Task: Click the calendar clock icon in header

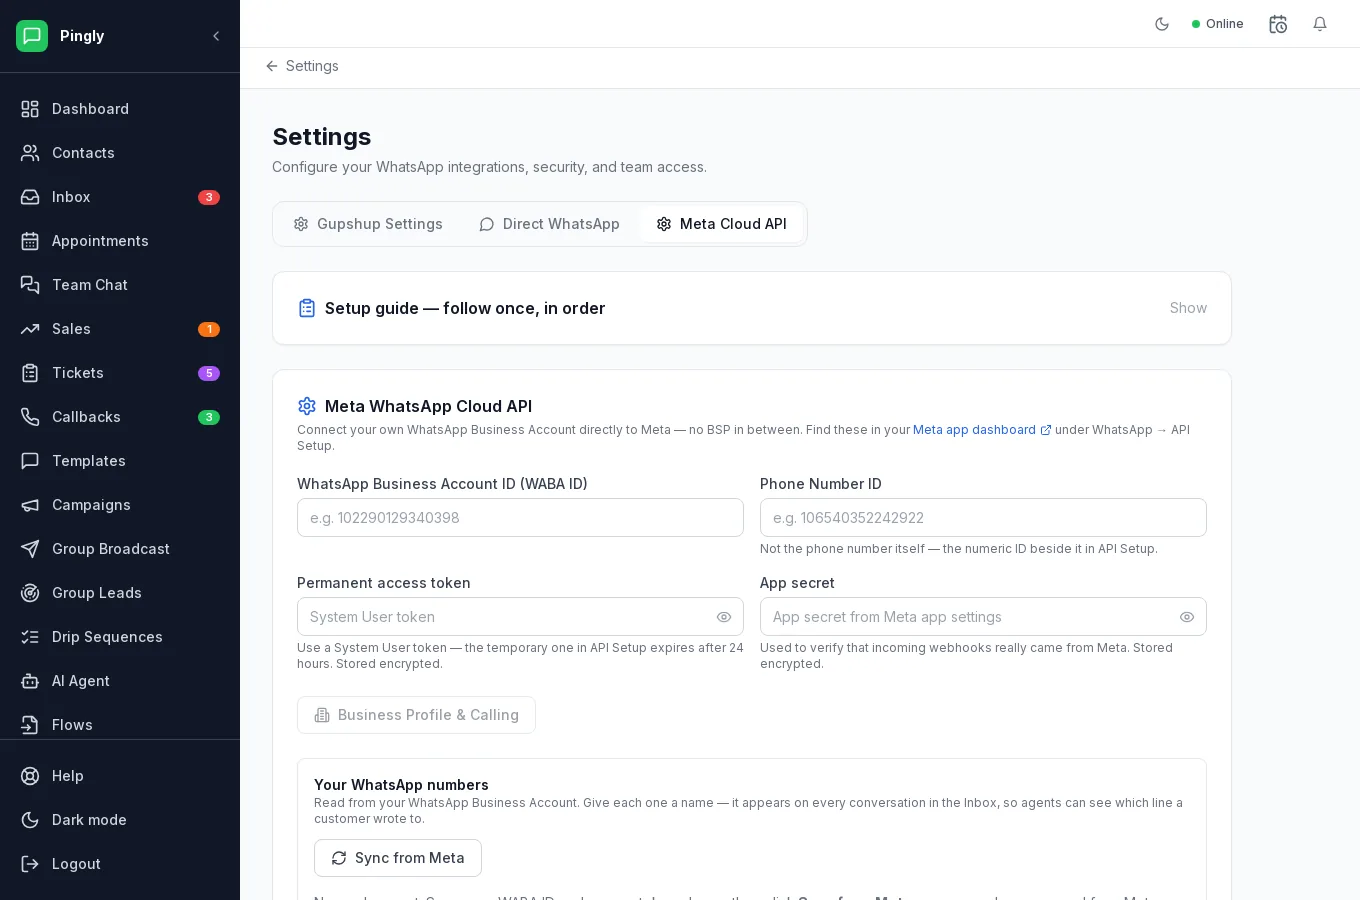Action: pos(1278,24)
